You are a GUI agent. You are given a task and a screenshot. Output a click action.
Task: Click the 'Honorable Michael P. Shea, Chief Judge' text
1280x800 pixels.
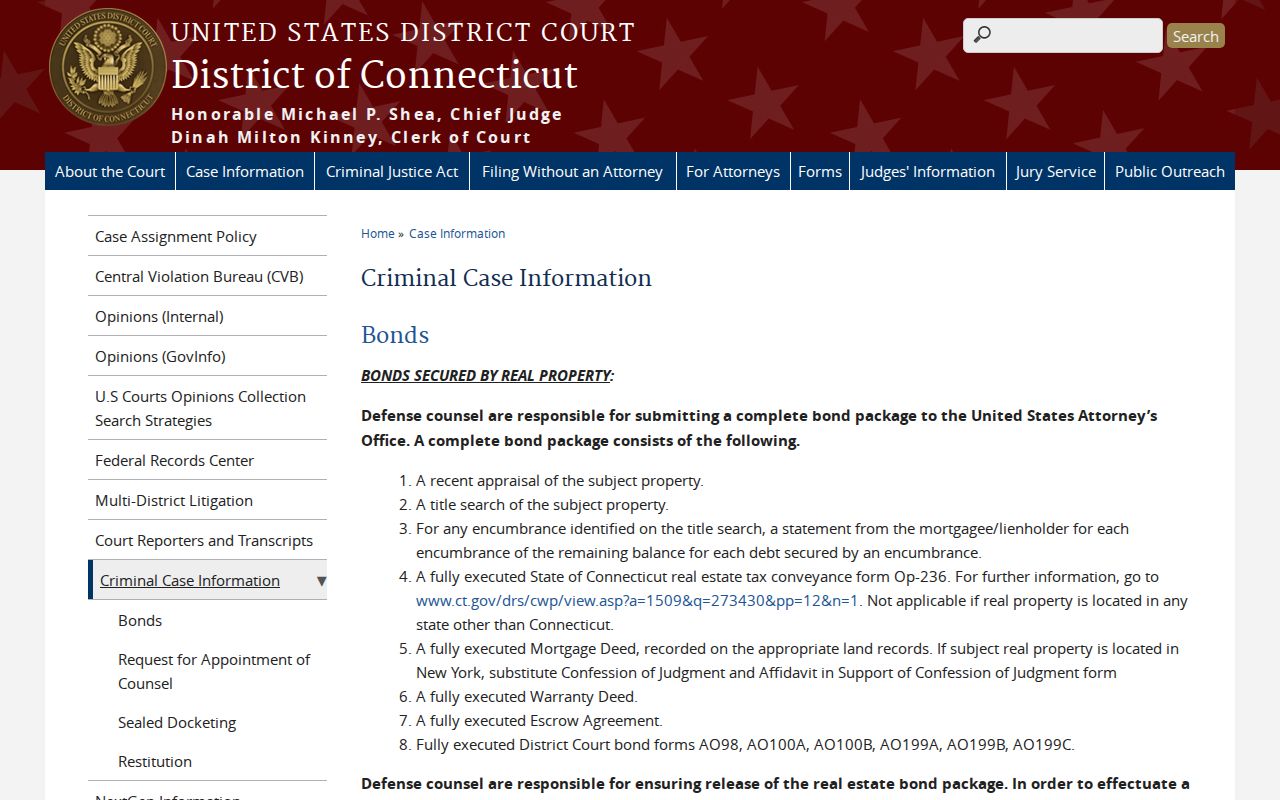[367, 114]
